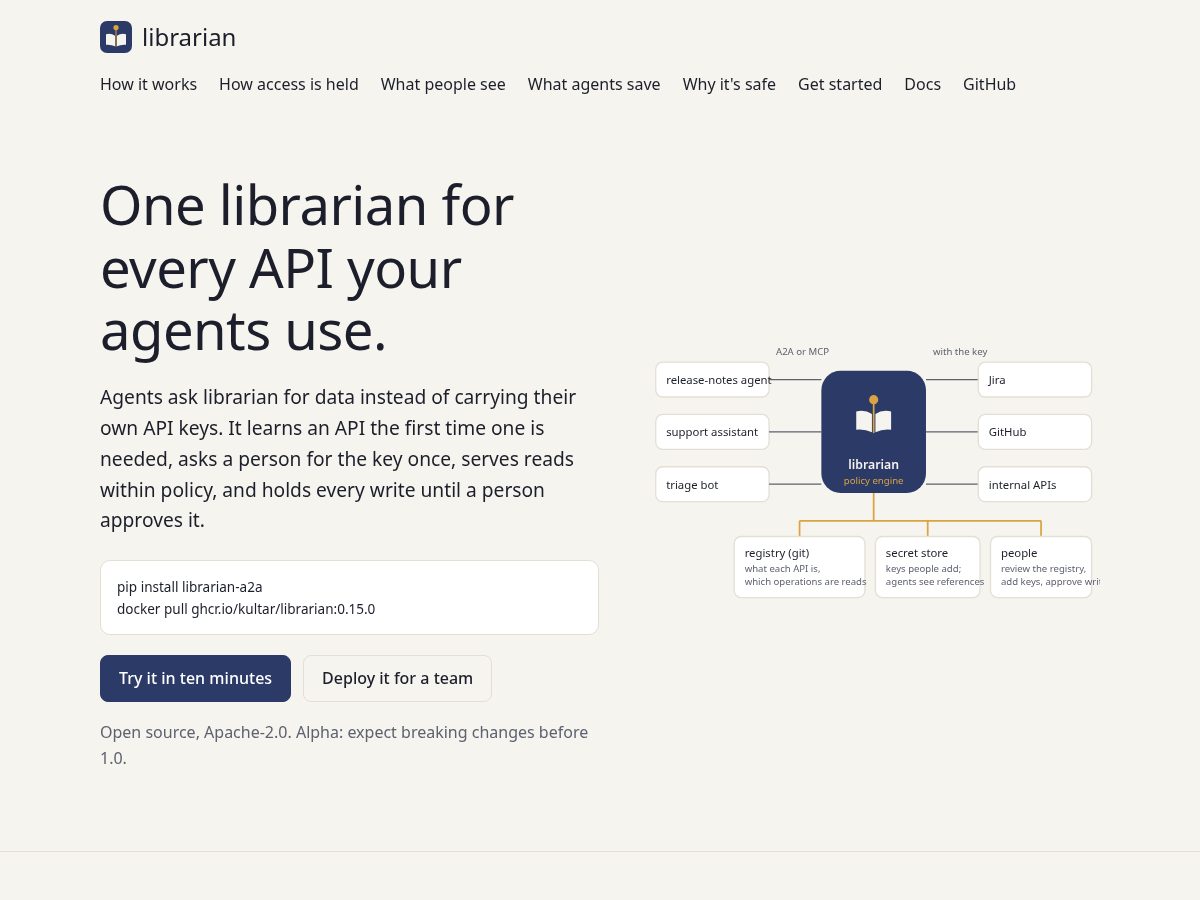The width and height of the screenshot is (1200, 900).
Task: Click the policy engine label in diagram
Action: pyautogui.click(x=873, y=481)
